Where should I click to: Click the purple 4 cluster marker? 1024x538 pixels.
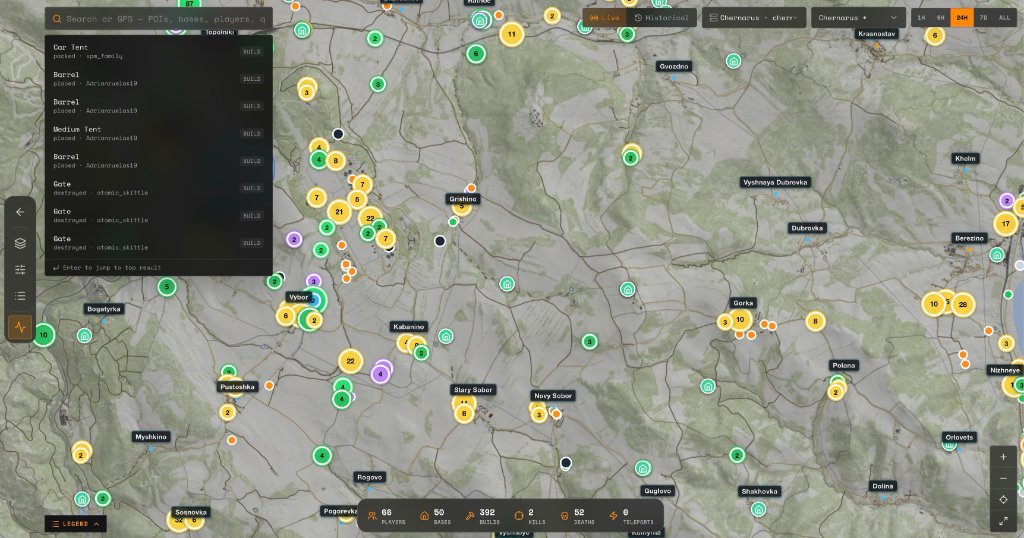380,374
